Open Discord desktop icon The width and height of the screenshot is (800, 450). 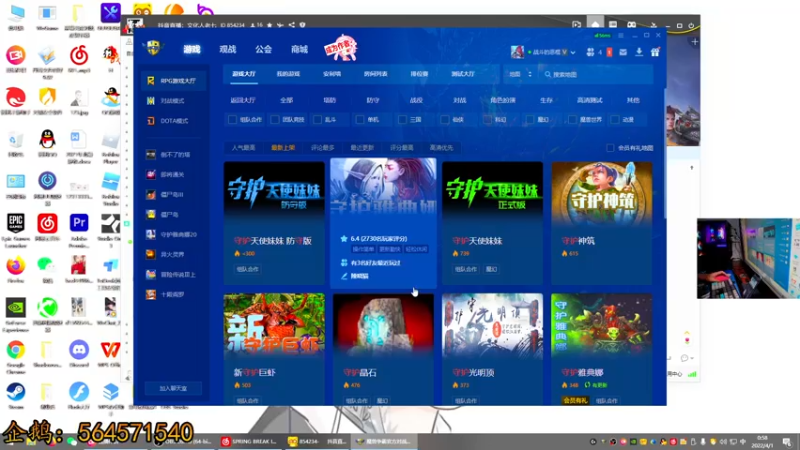[79, 350]
